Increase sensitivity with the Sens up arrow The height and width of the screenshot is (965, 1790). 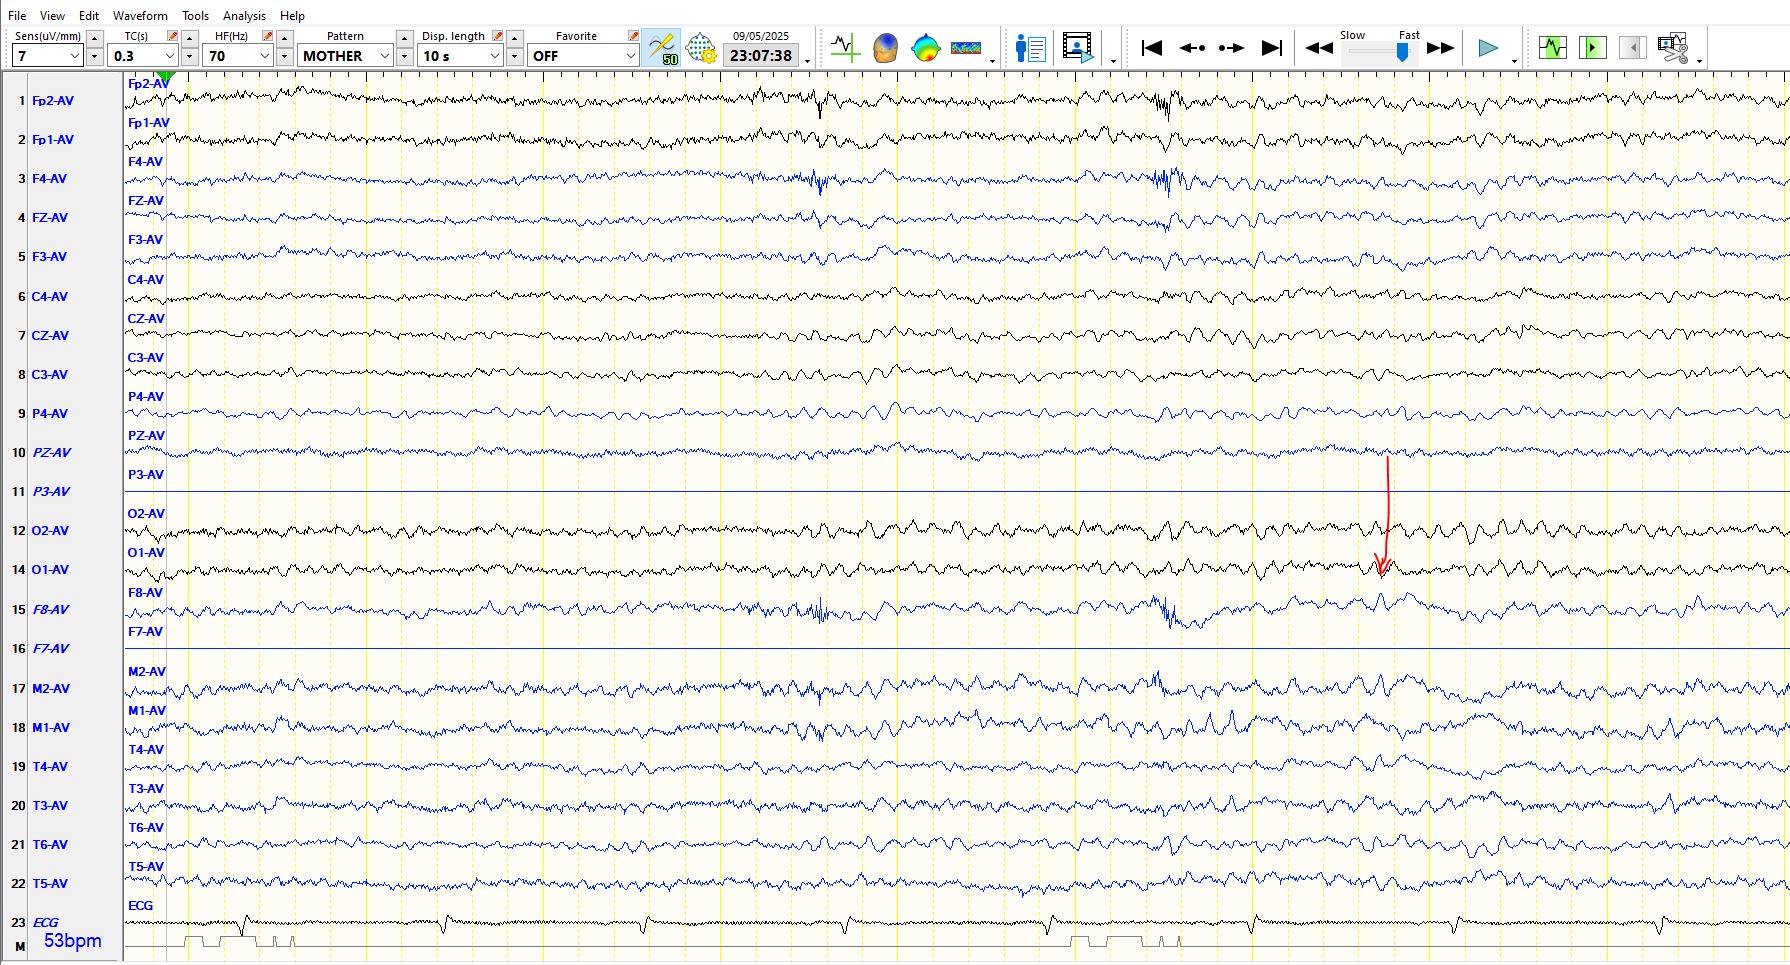95,38
